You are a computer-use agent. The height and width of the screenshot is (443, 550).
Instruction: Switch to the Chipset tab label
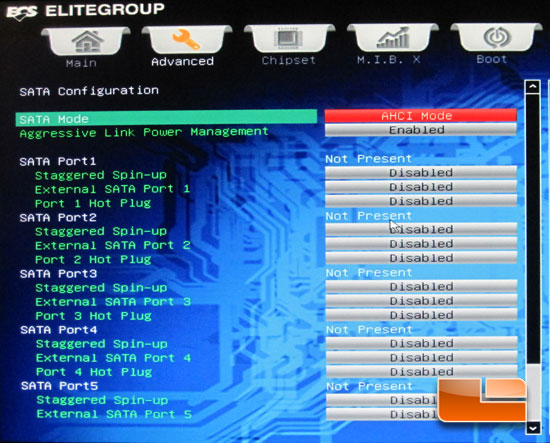pos(289,60)
